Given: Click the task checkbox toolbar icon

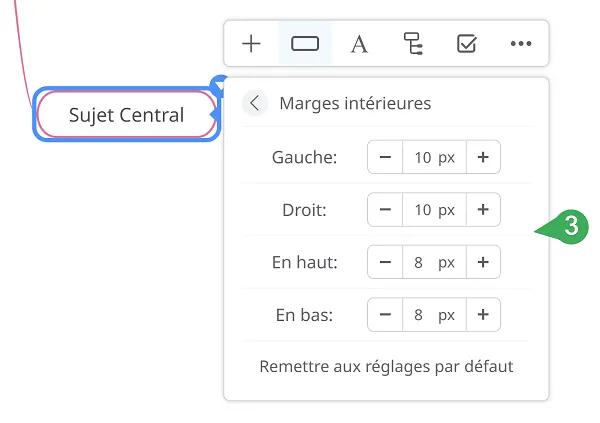Looking at the screenshot, I should tap(467, 43).
